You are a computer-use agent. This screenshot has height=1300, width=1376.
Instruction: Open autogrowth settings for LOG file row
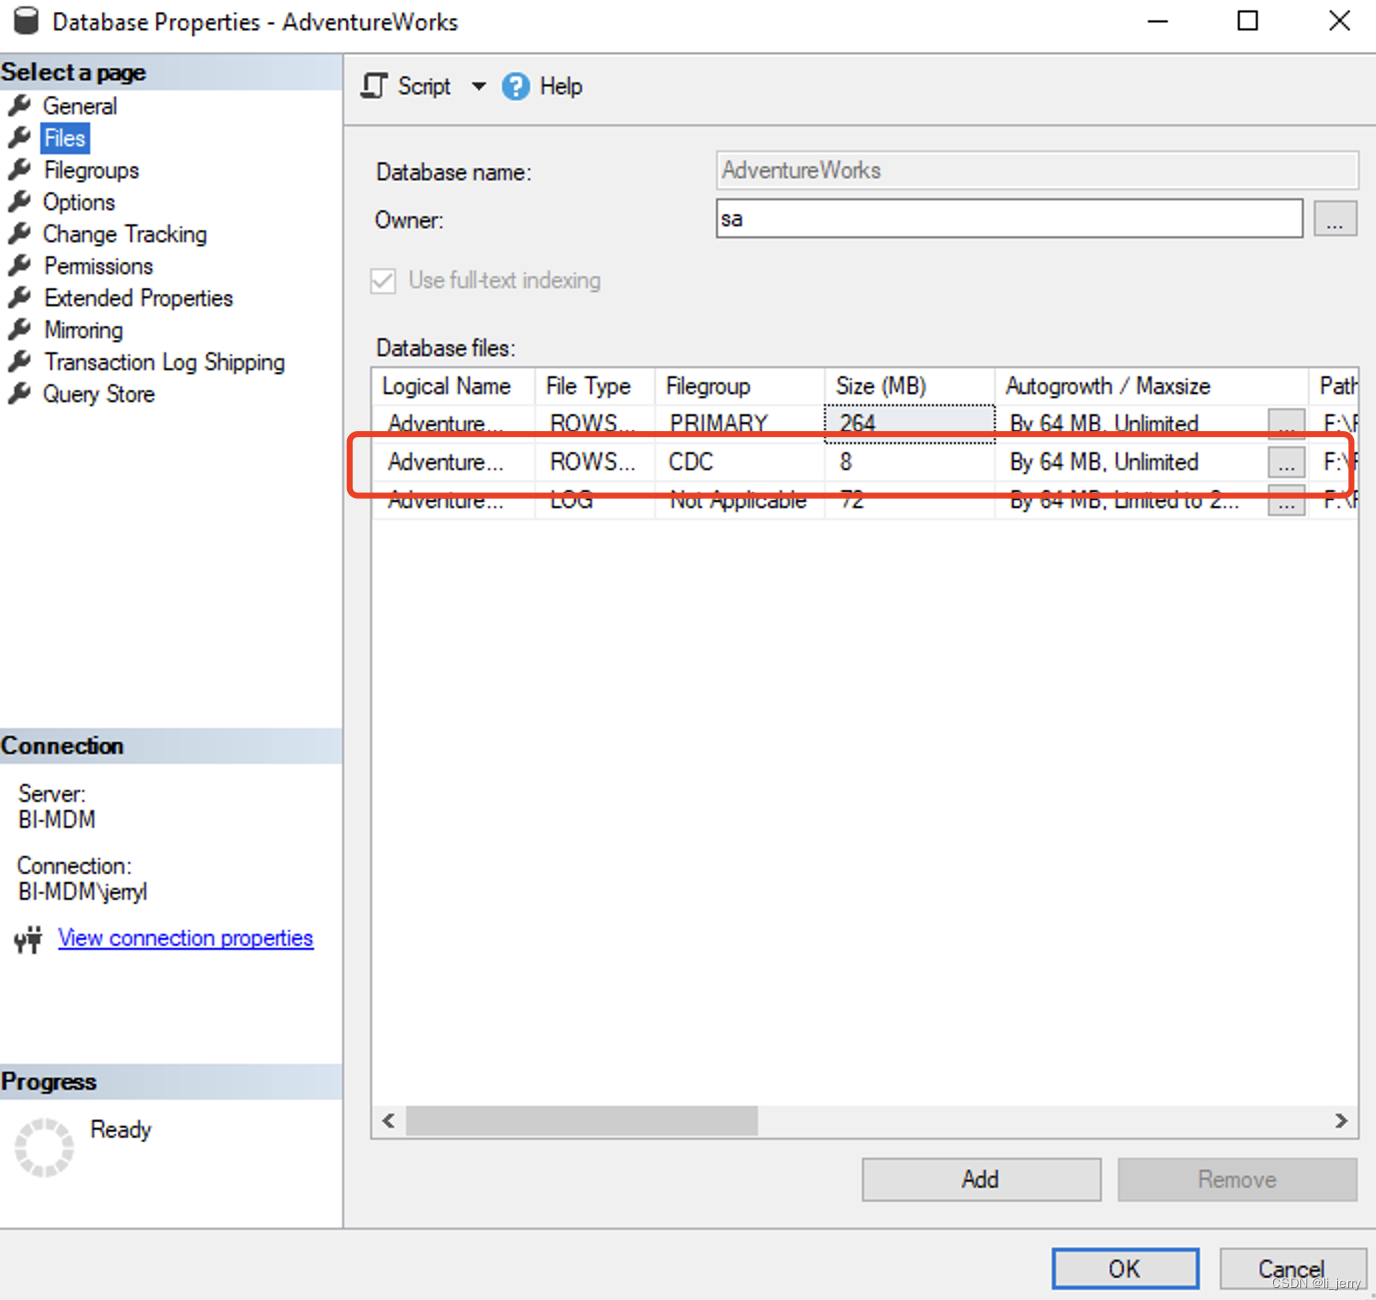coord(1286,500)
